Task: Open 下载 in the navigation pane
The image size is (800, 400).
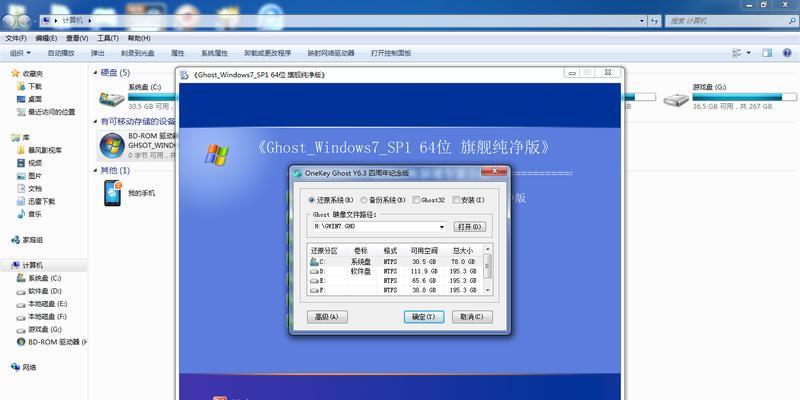Action: click(35, 87)
